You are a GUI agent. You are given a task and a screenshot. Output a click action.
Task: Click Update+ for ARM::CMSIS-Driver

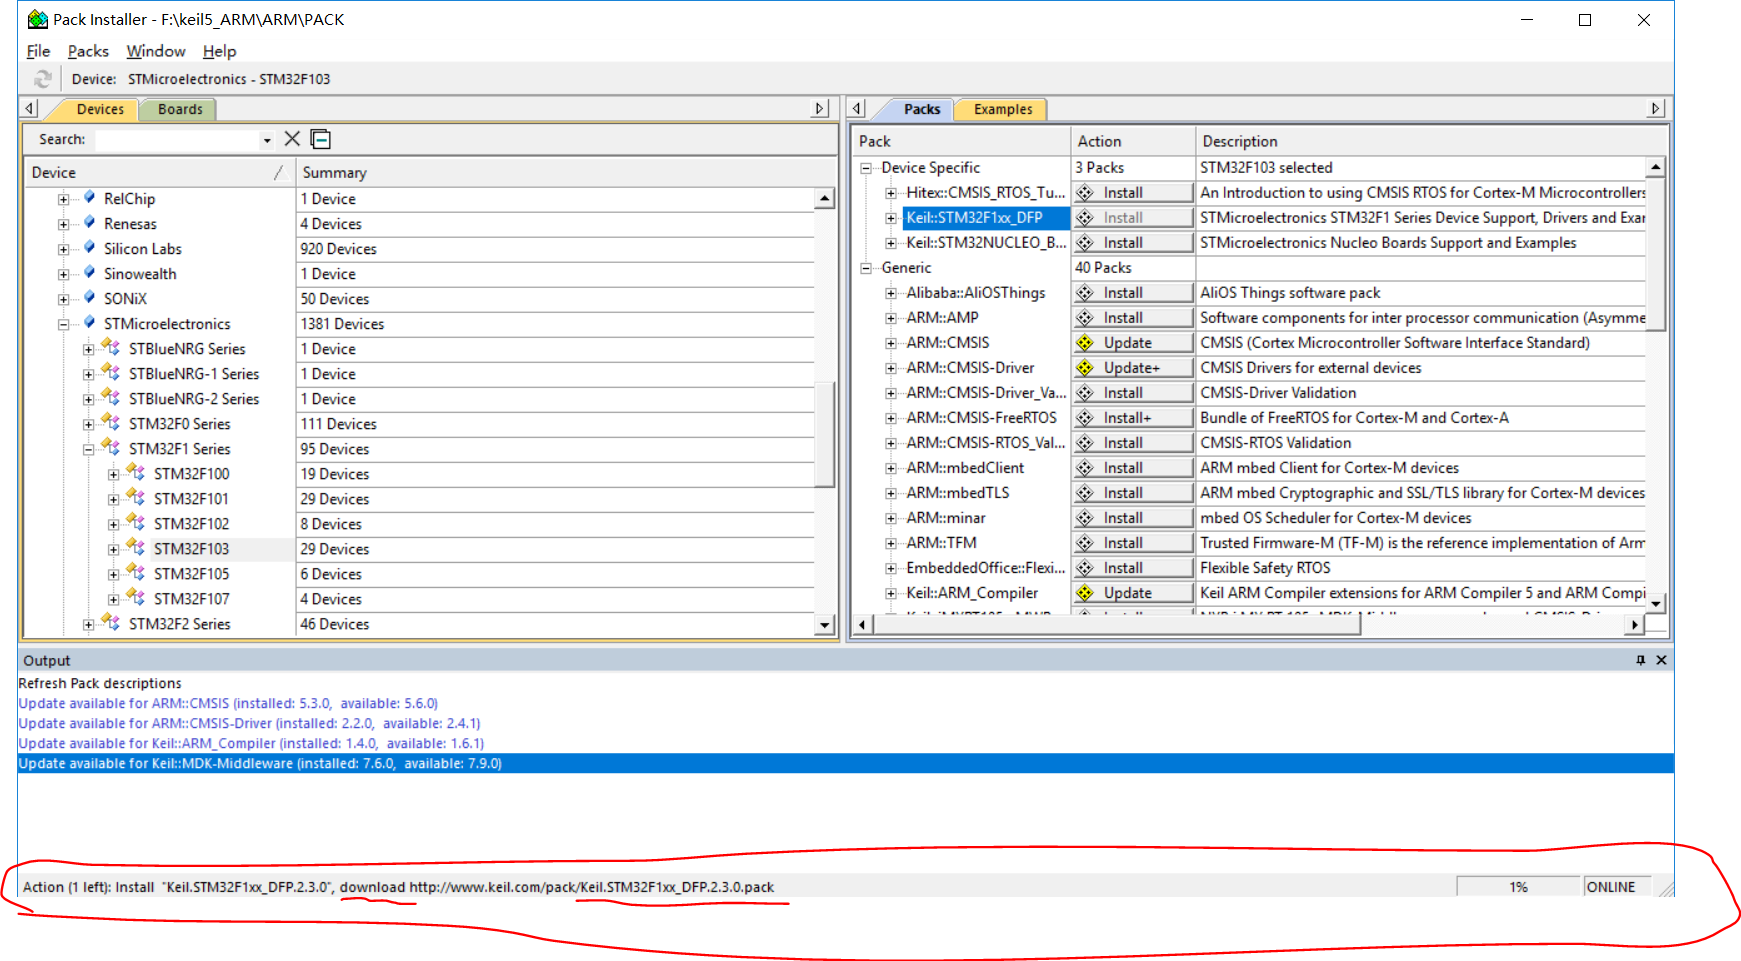coord(1133,368)
